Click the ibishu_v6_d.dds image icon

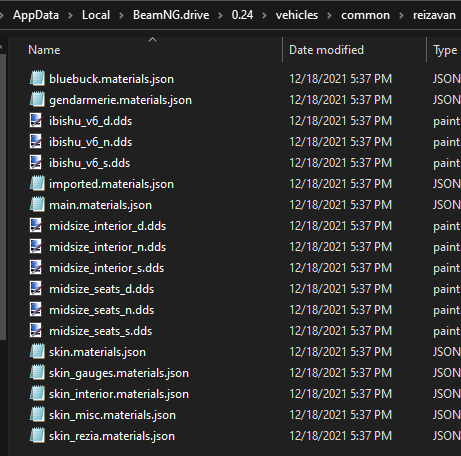[36, 120]
